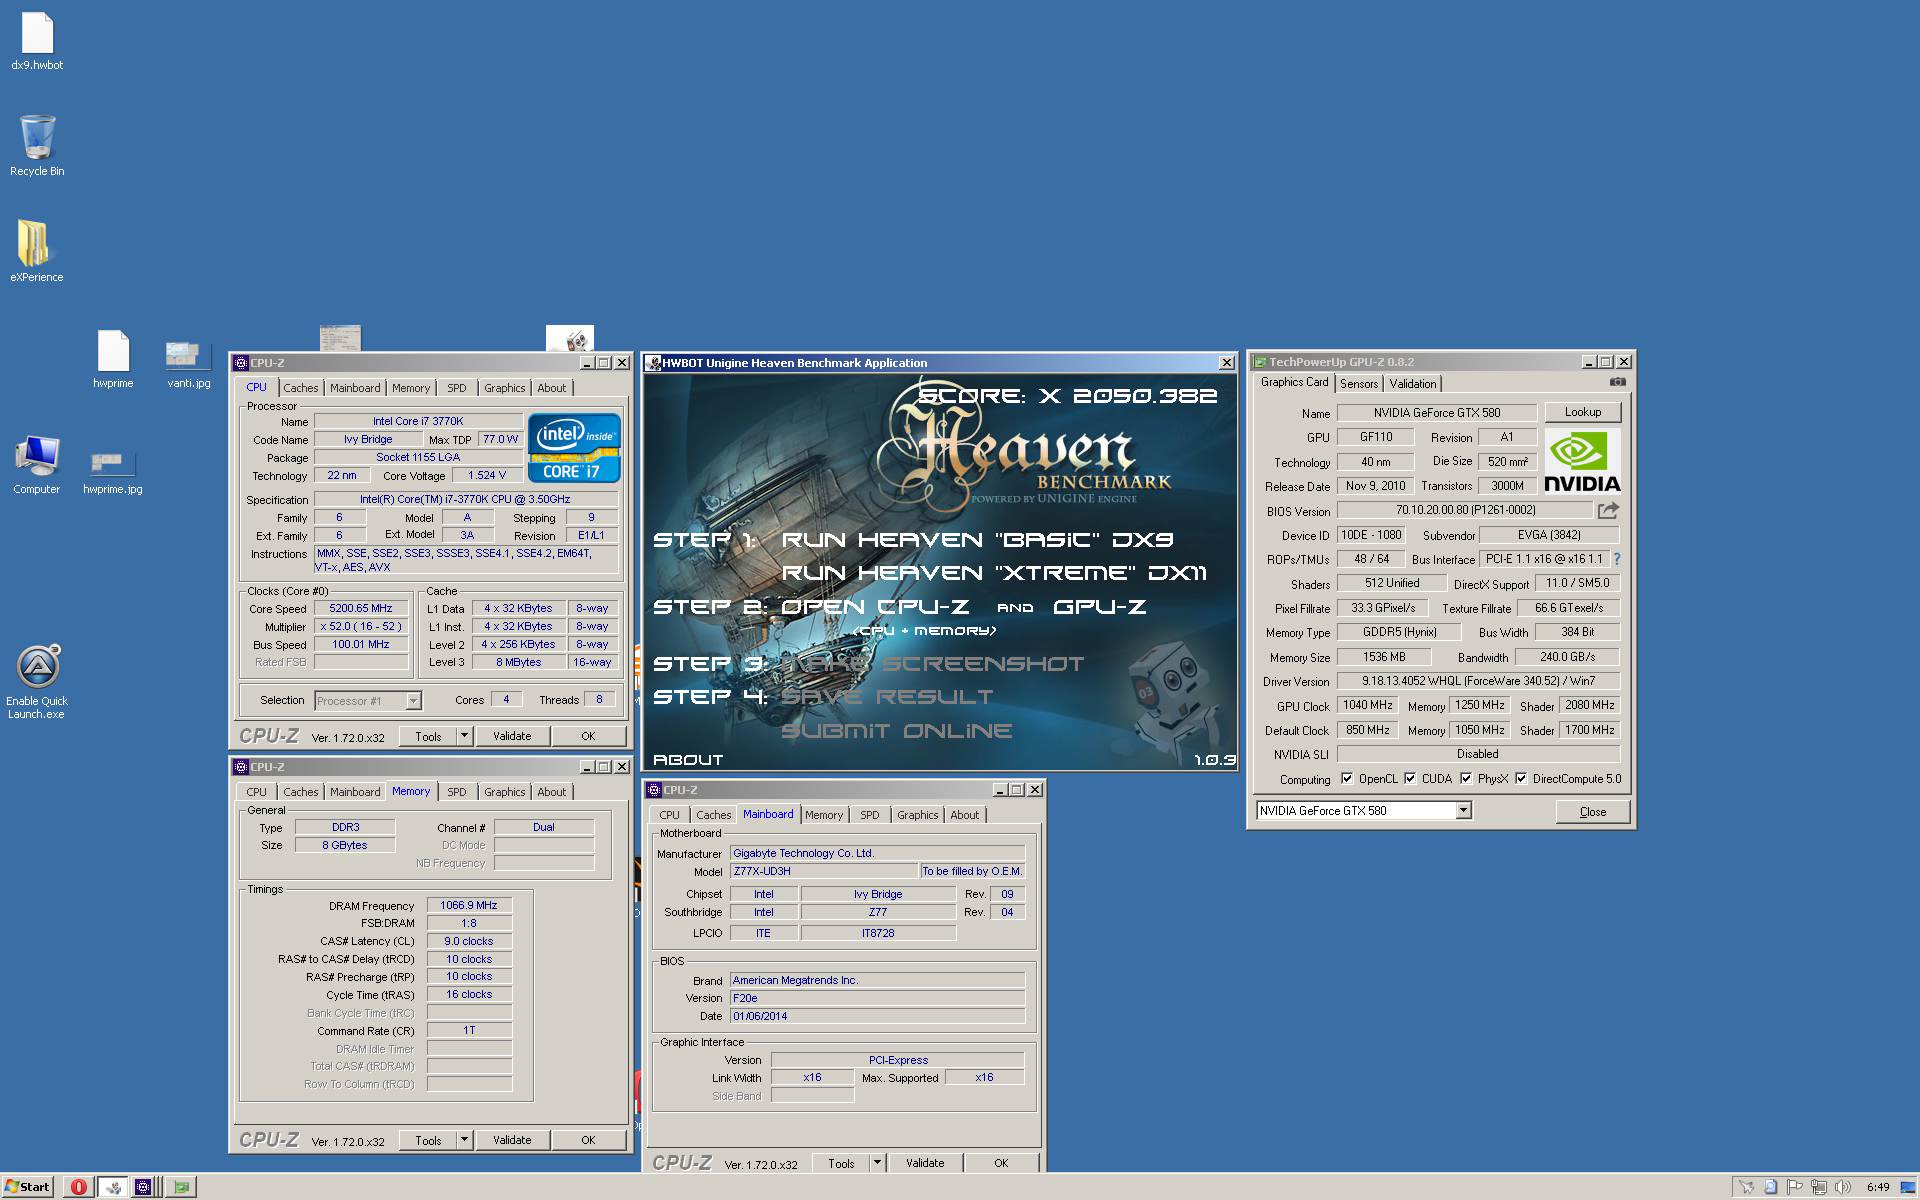The height and width of the screenshot is (1200, 1920).
Task: Click the Core Speed value 5200.65 MHz
Action: [361, 608]
